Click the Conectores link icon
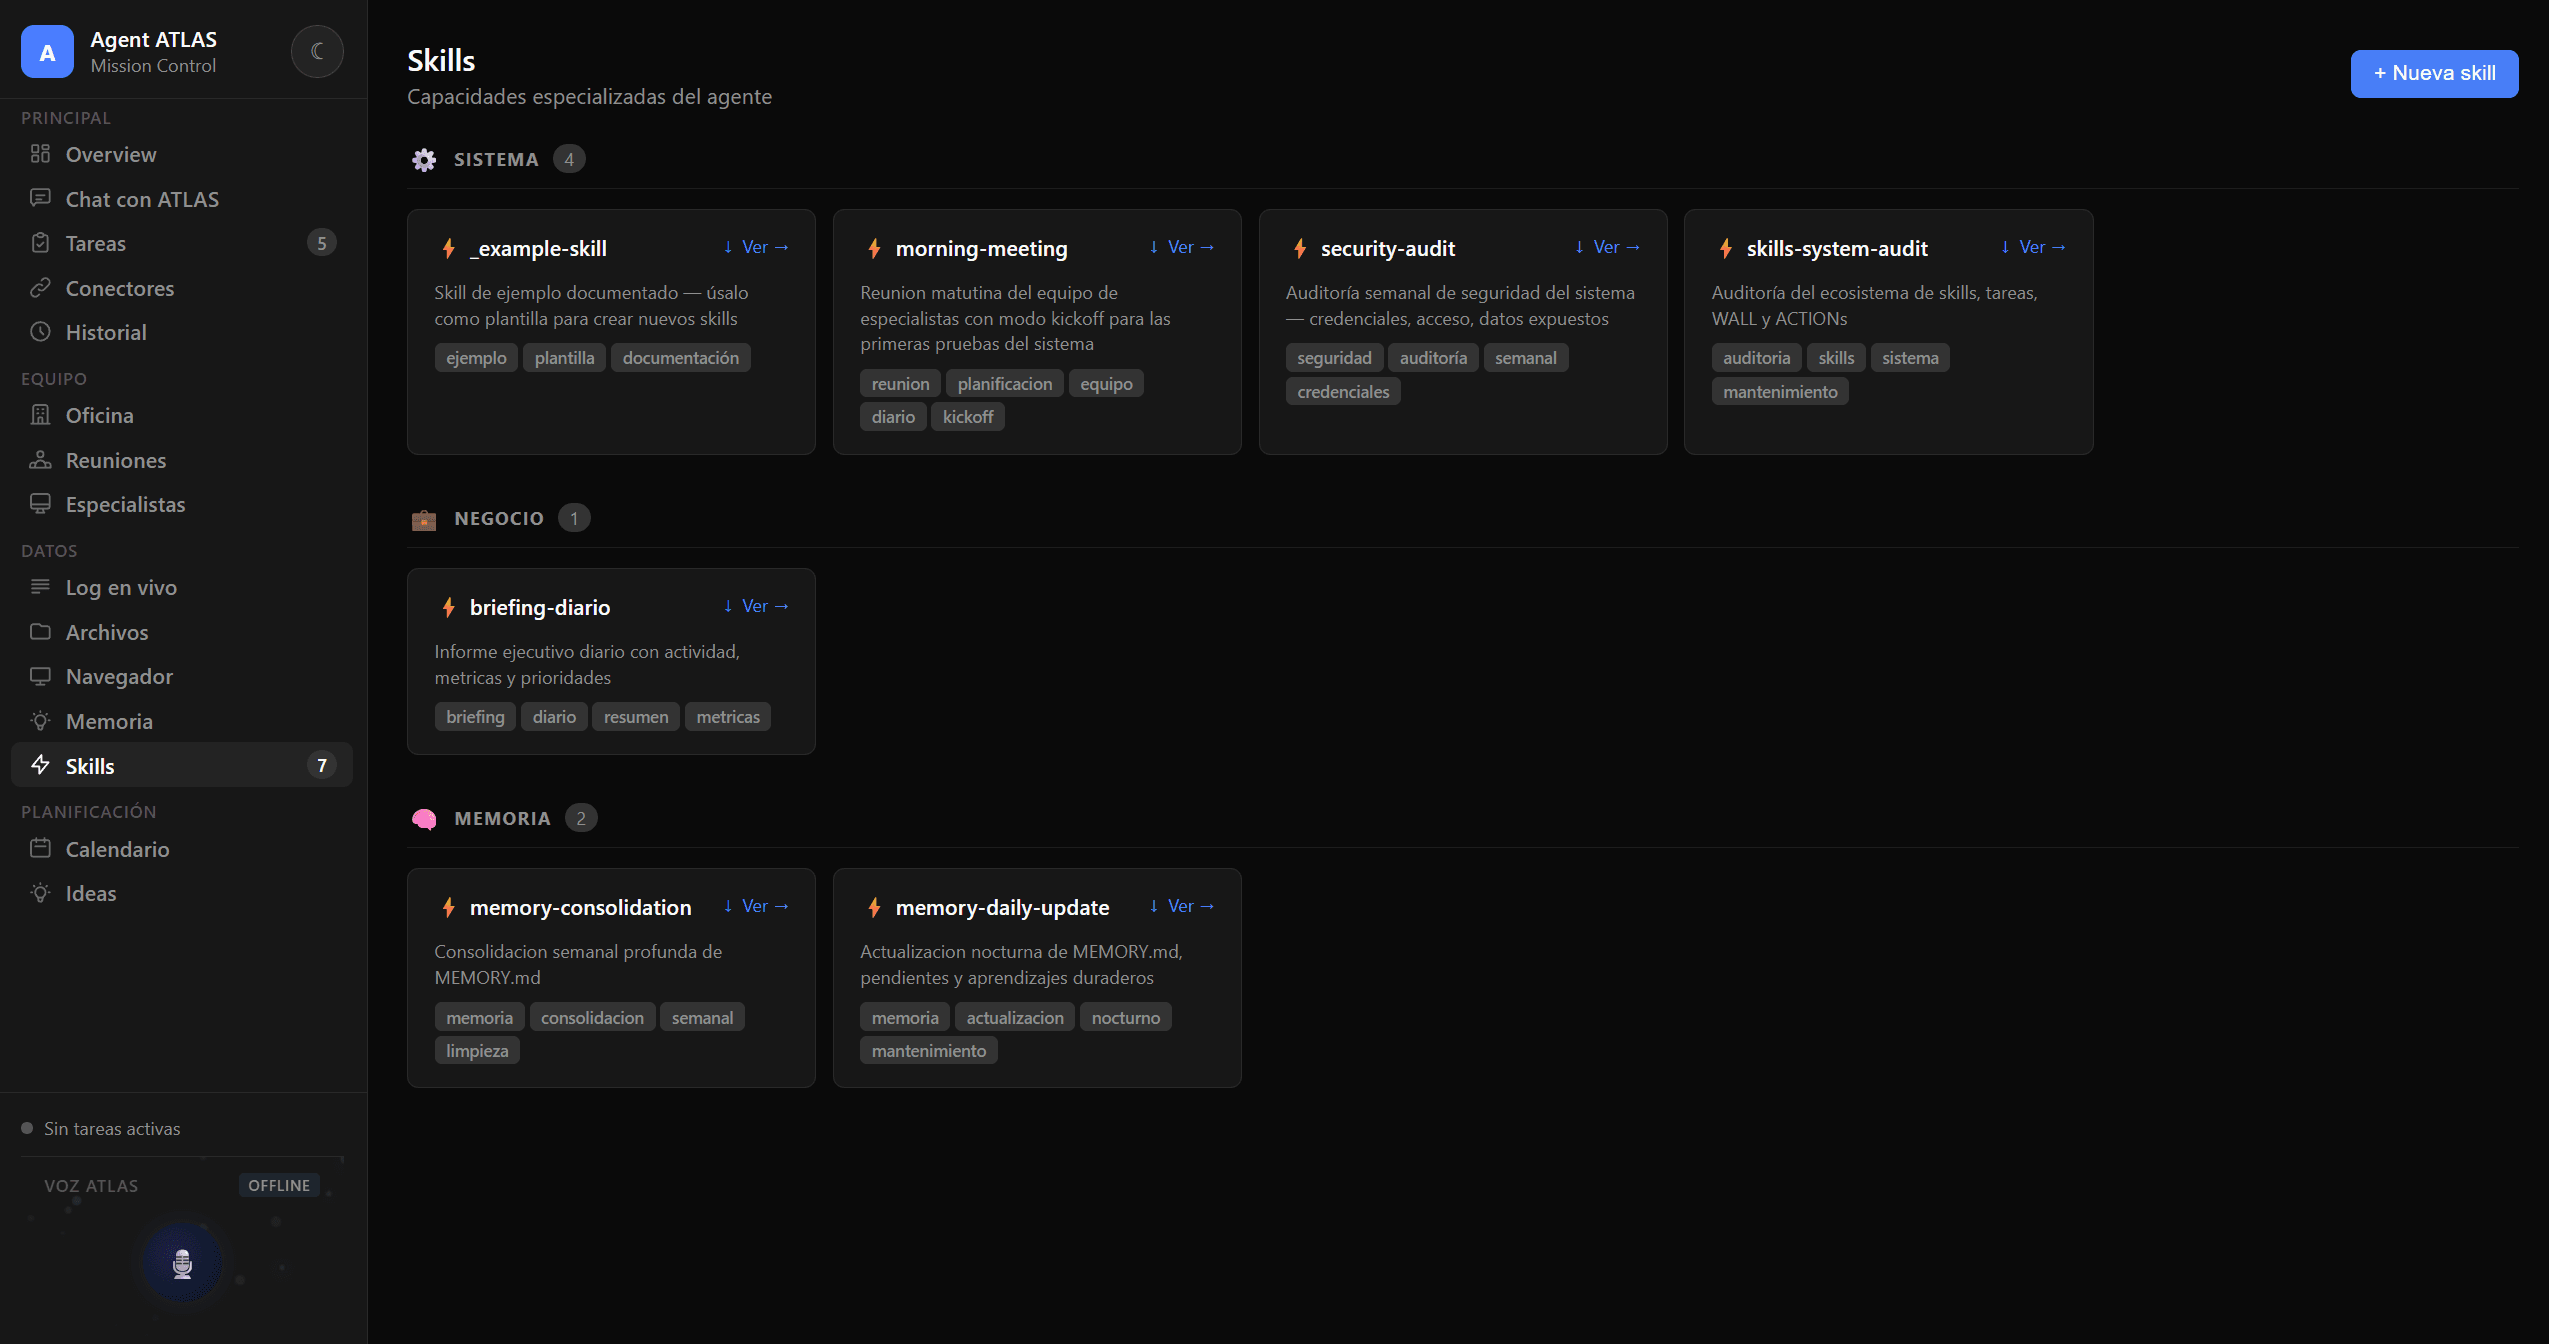Image resolution: width=2549 pixels, height=1344 pixels. (x=40, y=288)
